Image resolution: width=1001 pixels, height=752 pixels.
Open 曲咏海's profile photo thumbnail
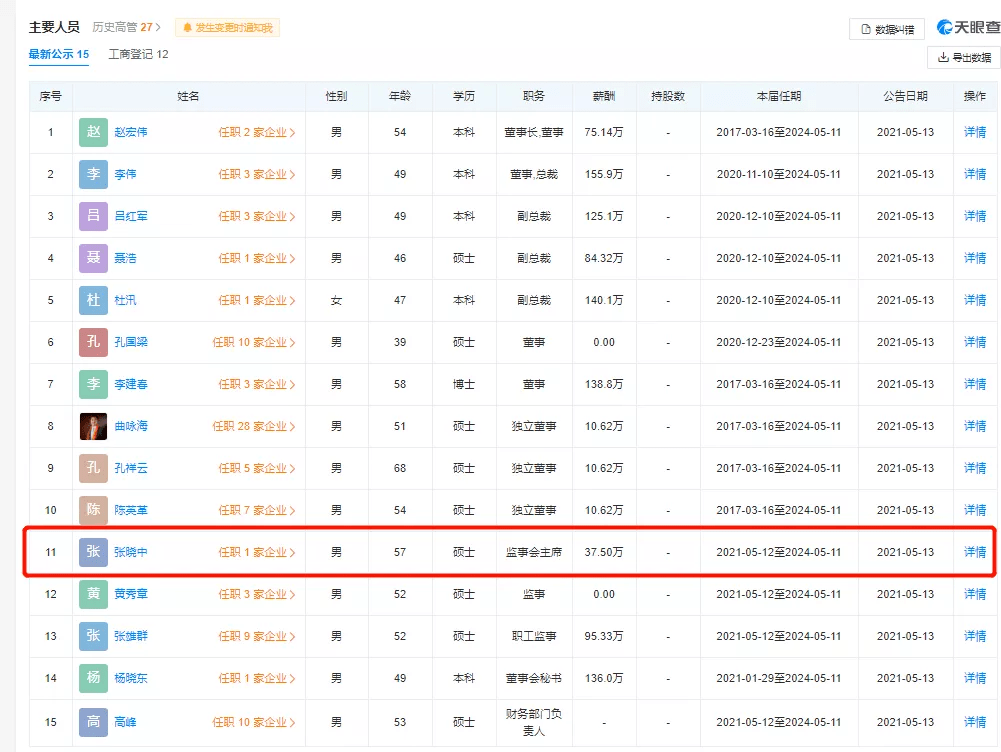tap(92, 425)
